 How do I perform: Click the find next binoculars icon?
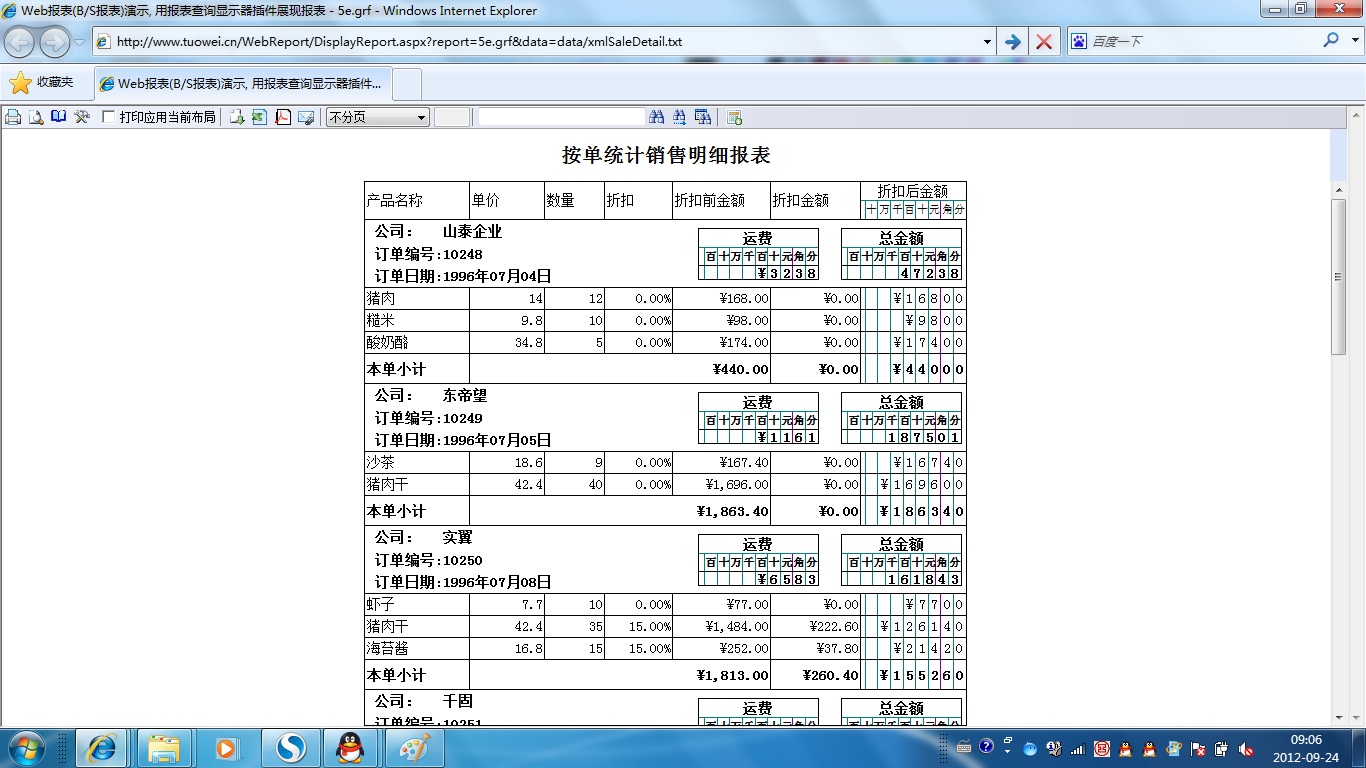[679, 117]
